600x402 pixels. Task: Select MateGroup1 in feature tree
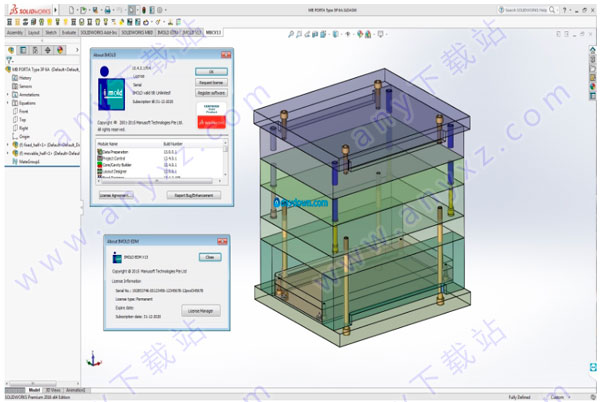26,161
